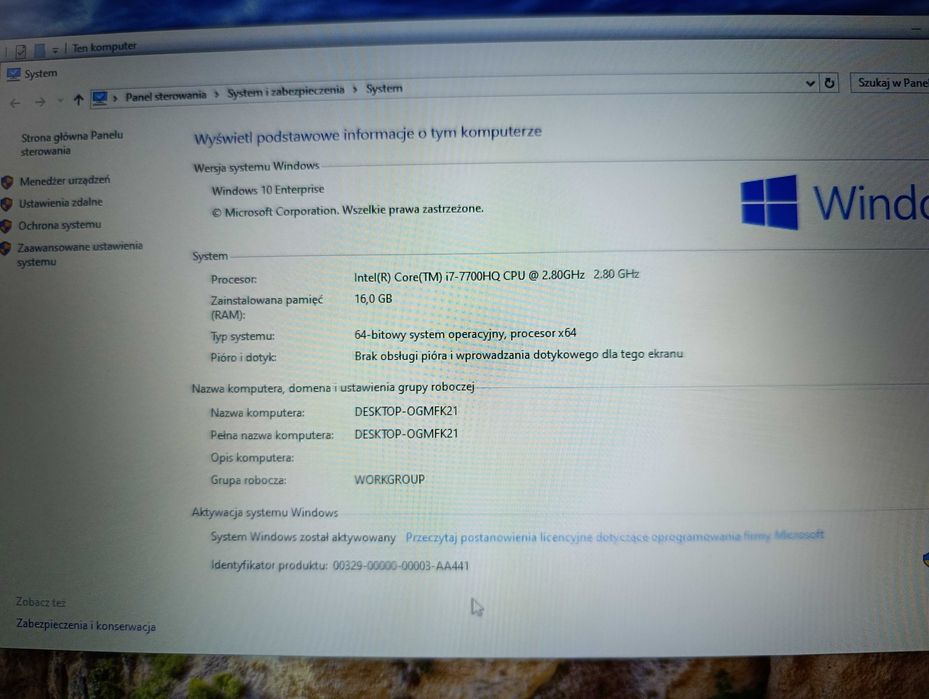
Task: Click the shield icon beside Menedżer urządzeń
Action: pos(7,182)
